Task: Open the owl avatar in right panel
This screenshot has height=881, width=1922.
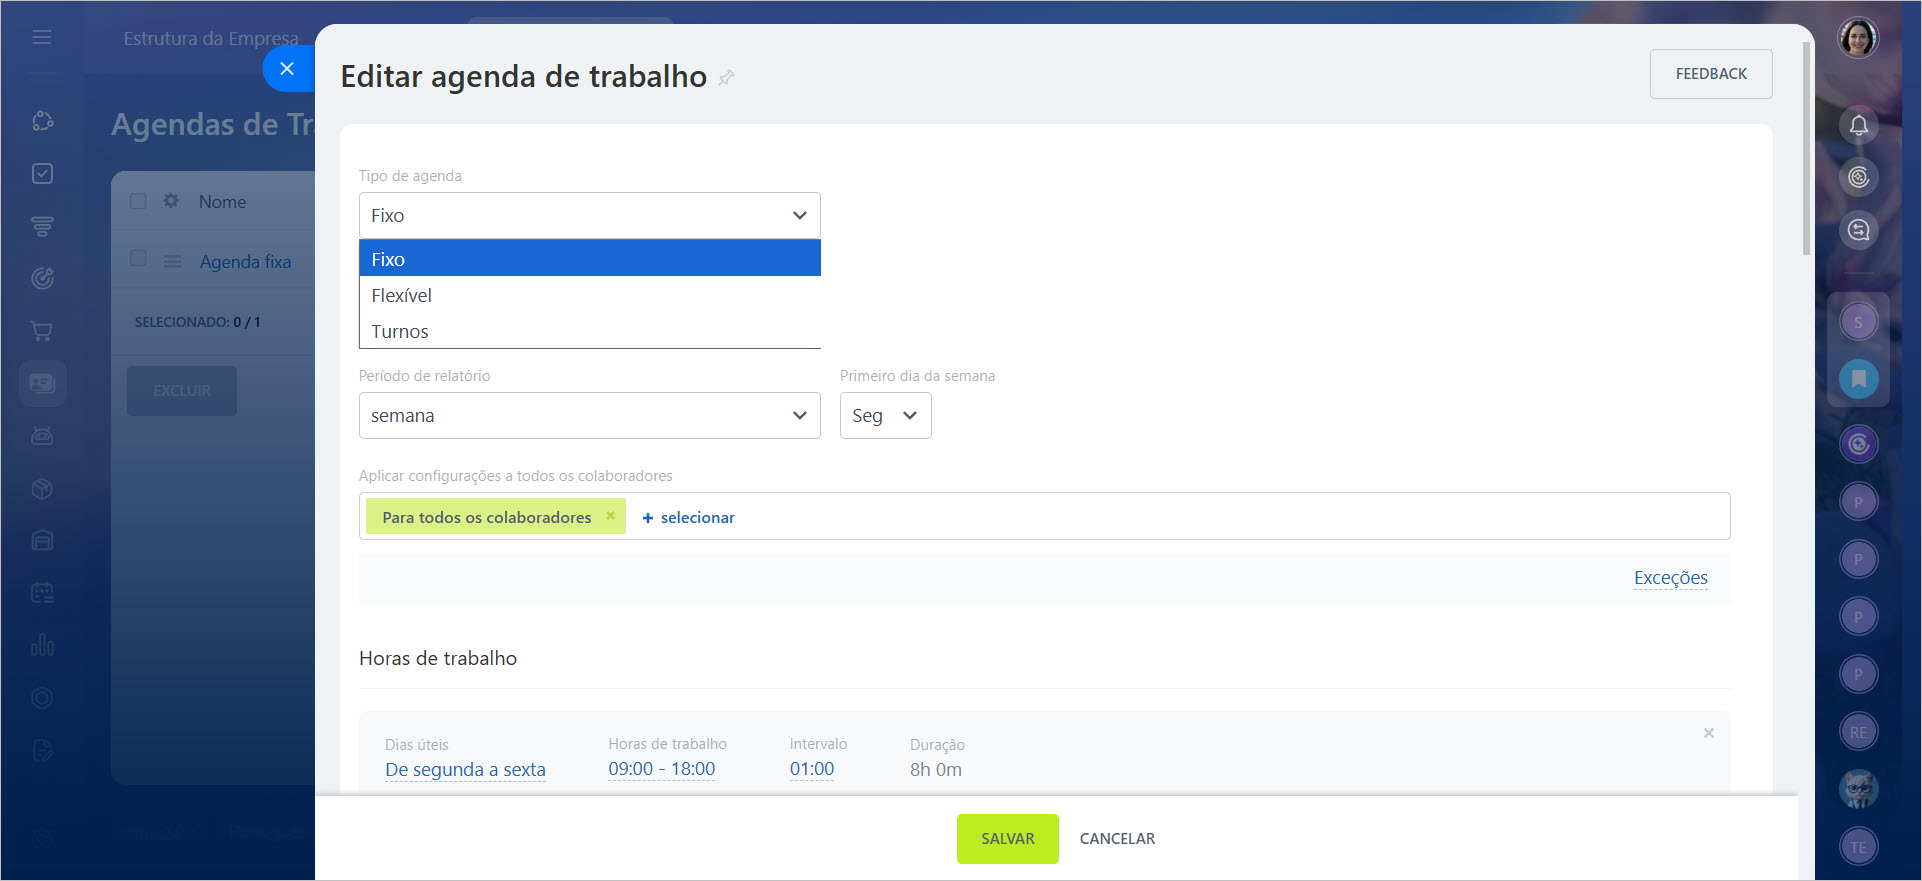Action: click(1858, 789)
